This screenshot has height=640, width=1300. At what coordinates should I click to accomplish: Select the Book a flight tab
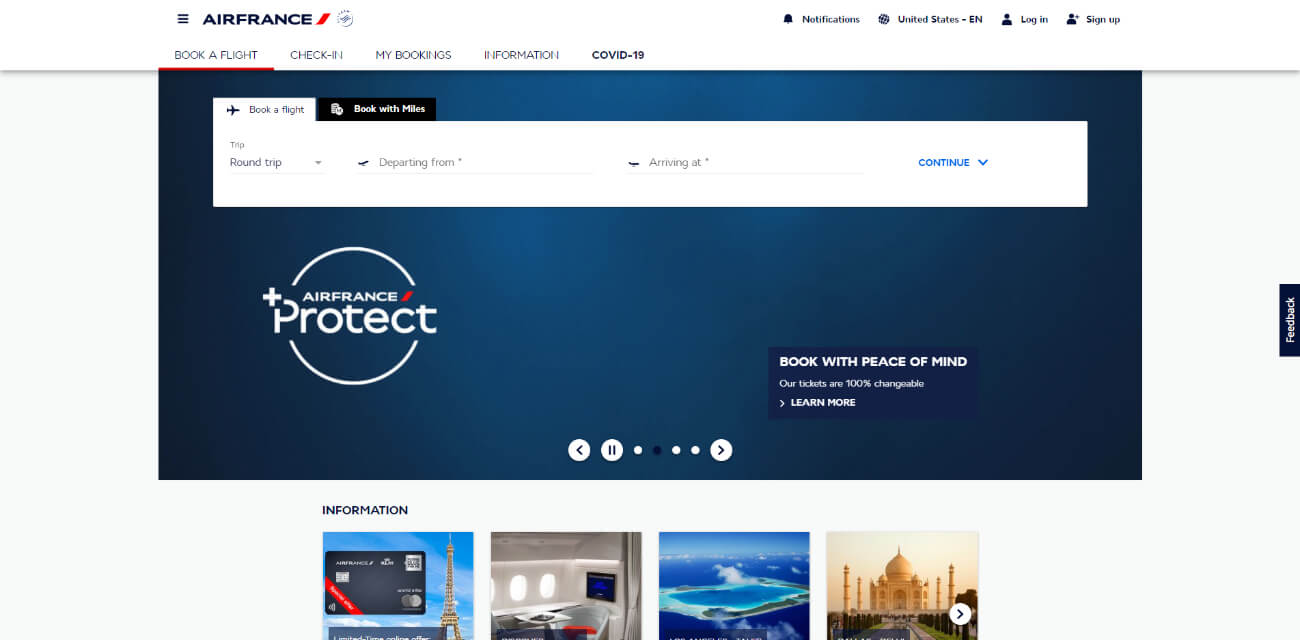pyautogui.click(x=265, y=109)
